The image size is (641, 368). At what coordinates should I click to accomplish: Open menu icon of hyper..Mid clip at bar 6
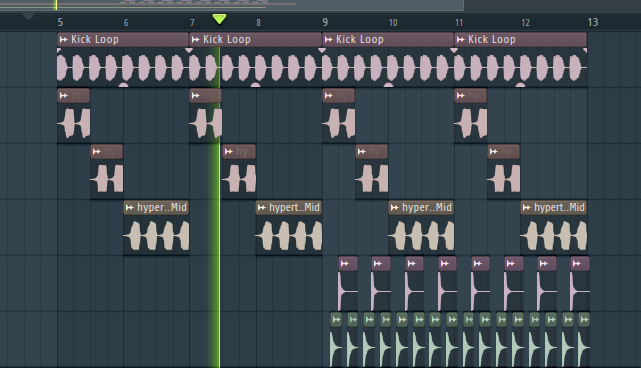(x=130, y=208)
